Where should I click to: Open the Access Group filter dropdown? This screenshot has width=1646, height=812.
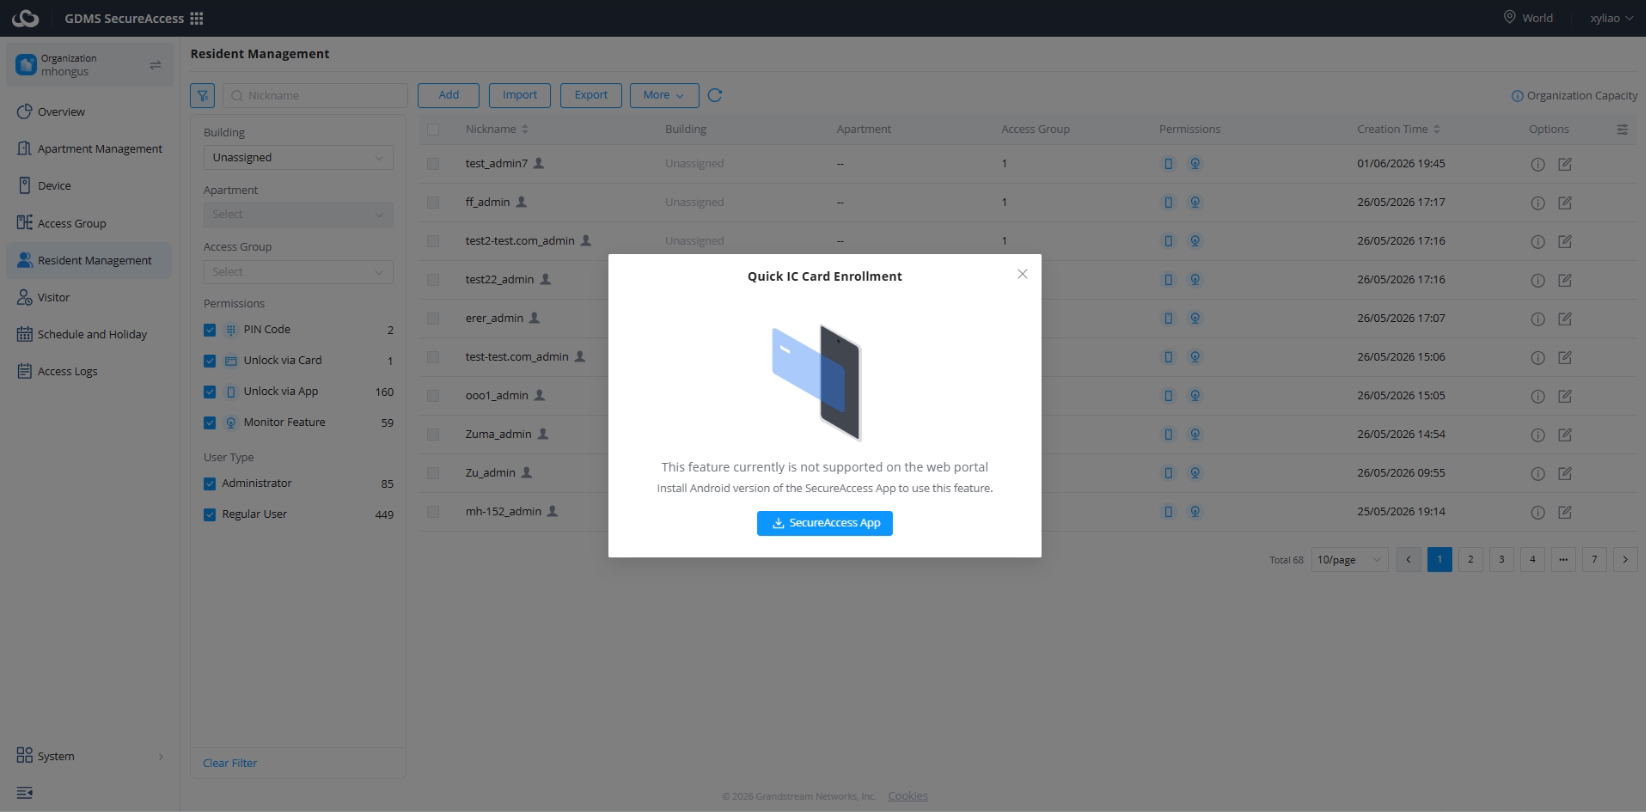point(298,272)
